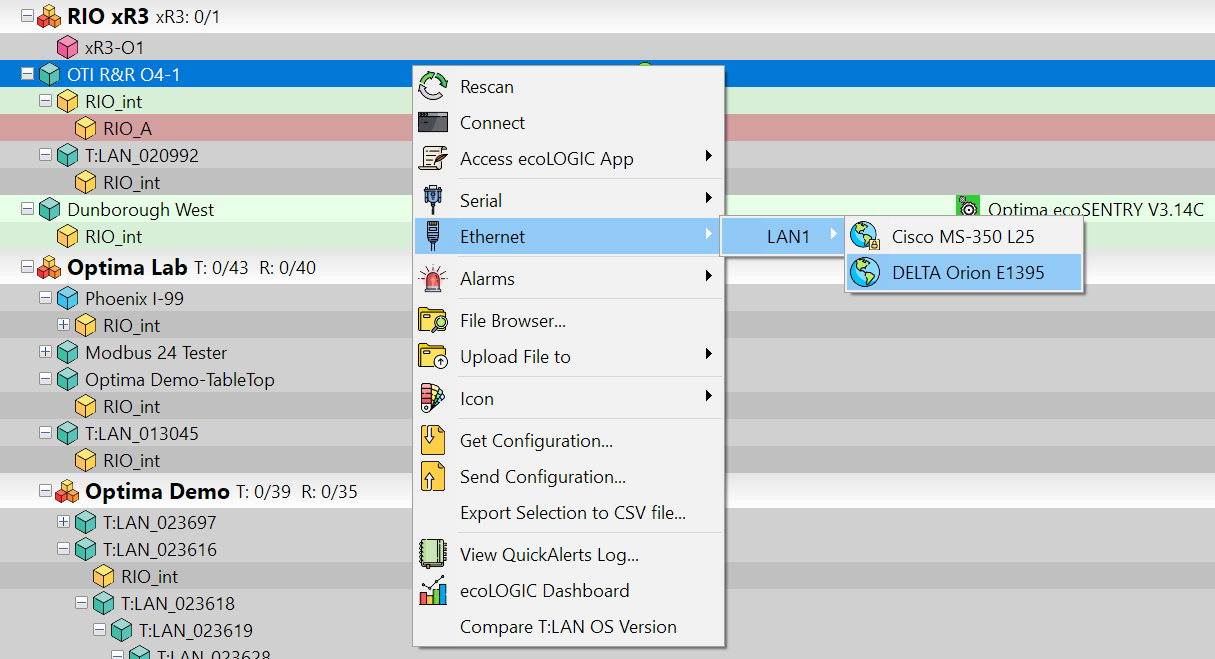Collapse the T:LAN_013045 node
This screenshot has height=659, width=1215.
pyautogui.click(x=45, y=434)
